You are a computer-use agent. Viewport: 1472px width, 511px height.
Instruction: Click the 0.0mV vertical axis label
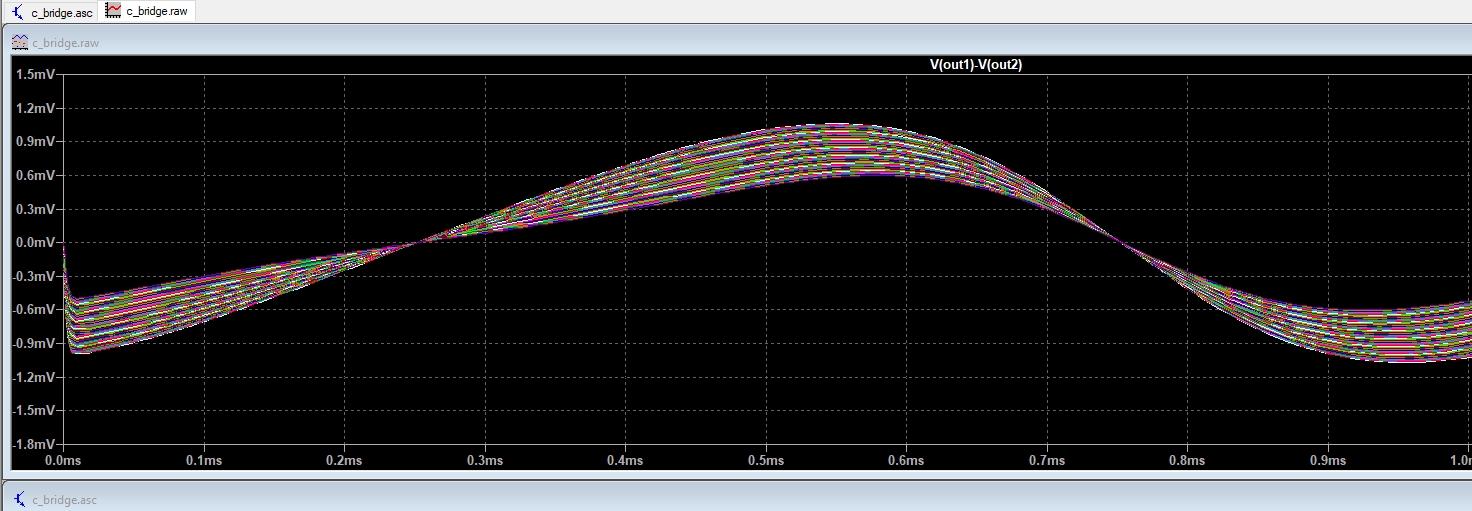pos(35,243)
